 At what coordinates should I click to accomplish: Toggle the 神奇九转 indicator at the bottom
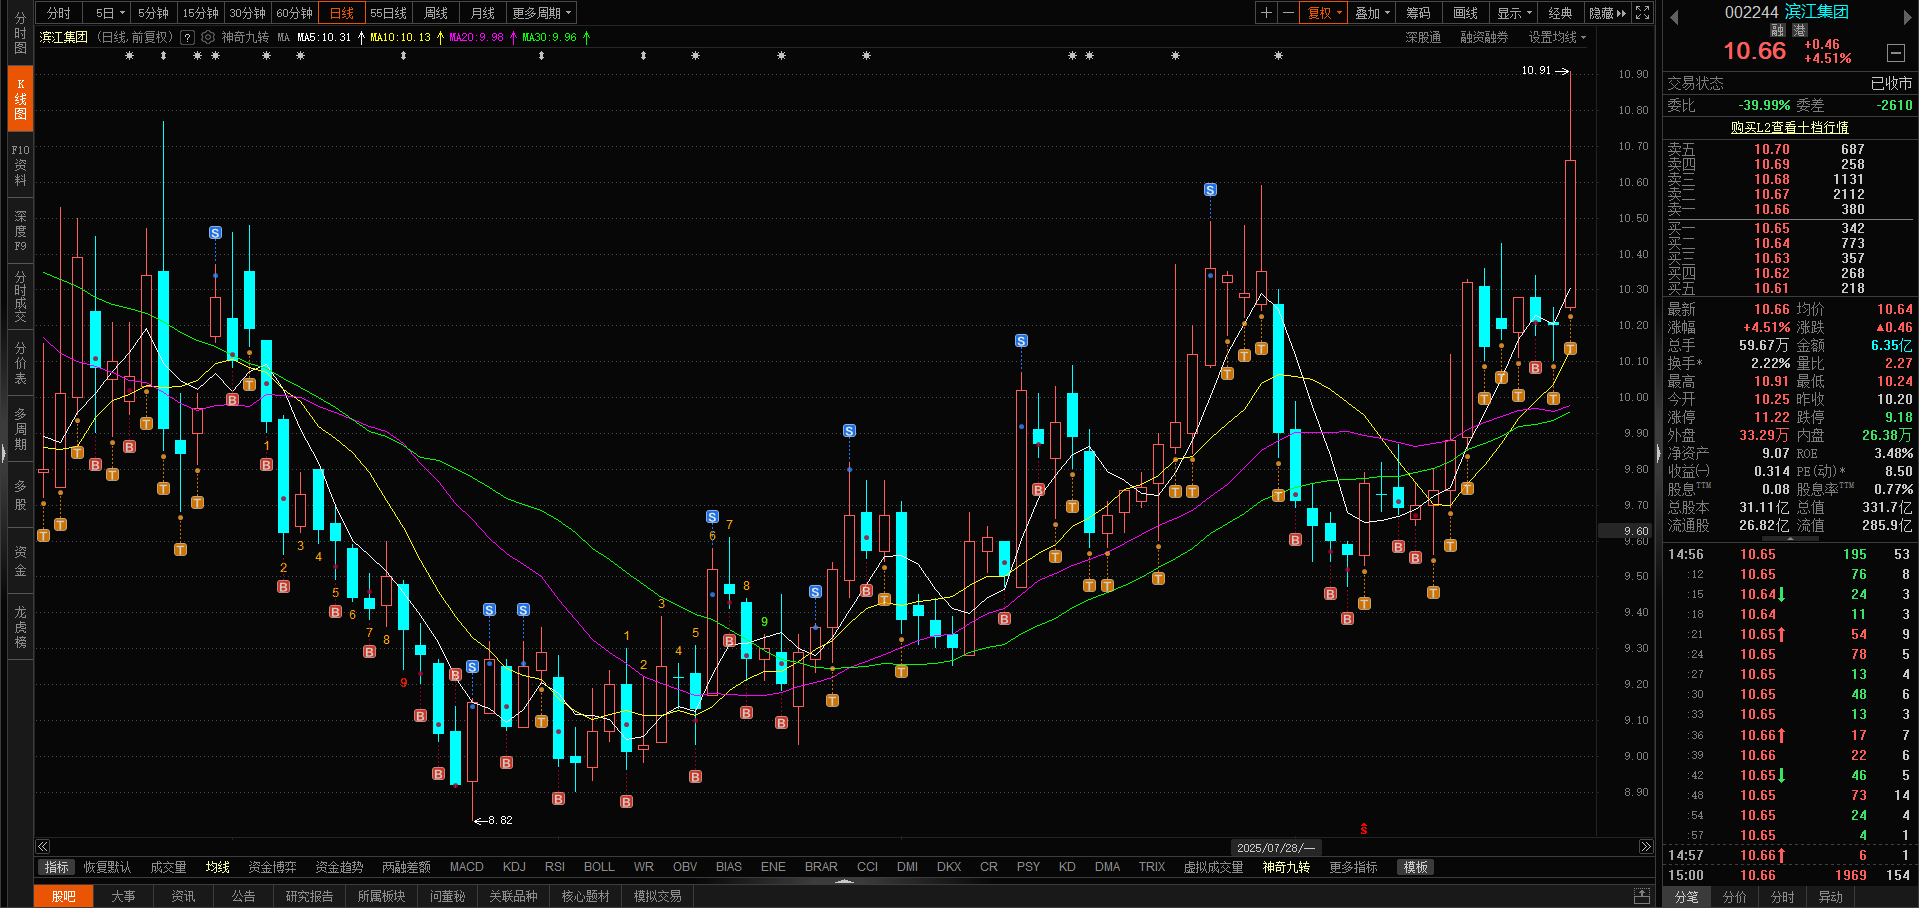pos(1286,867)
